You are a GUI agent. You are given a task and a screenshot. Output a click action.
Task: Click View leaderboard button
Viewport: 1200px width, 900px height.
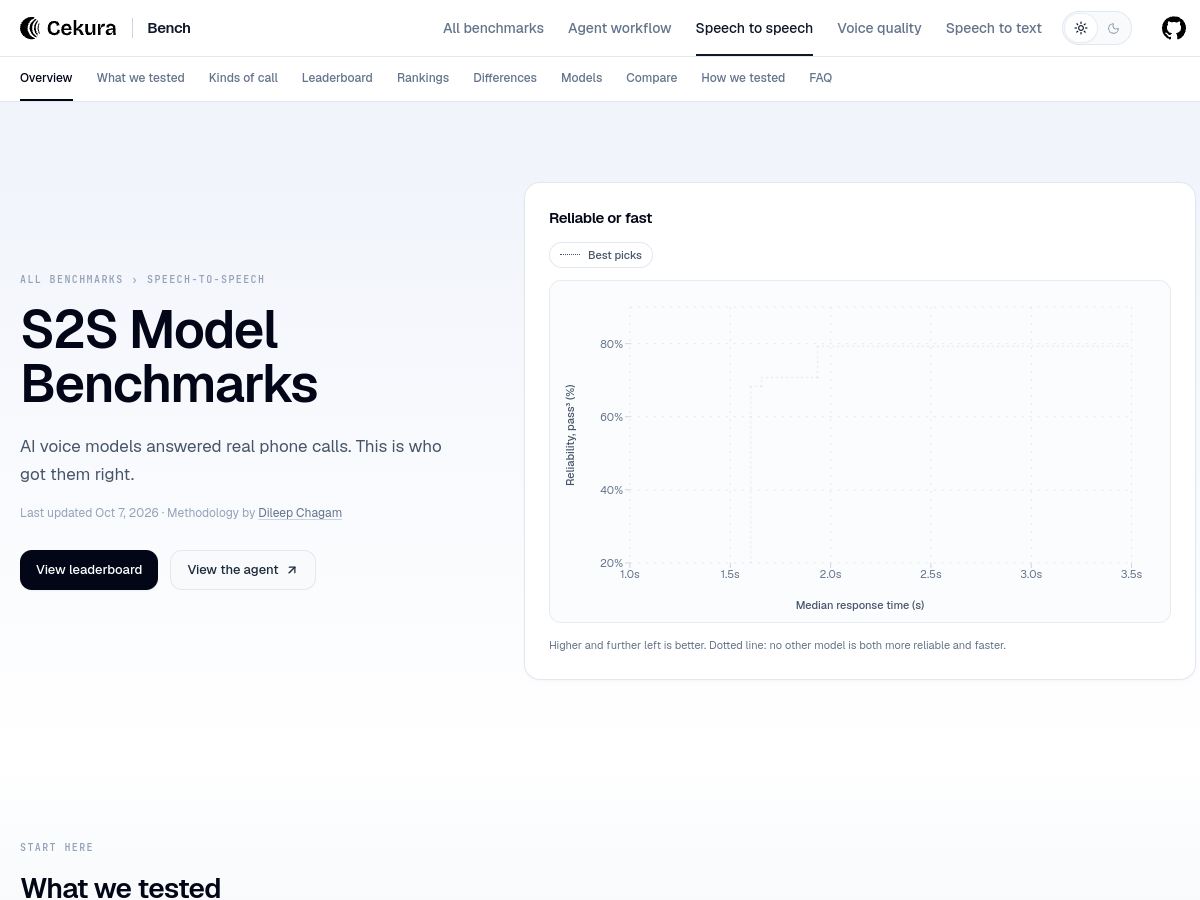point(89,570)
